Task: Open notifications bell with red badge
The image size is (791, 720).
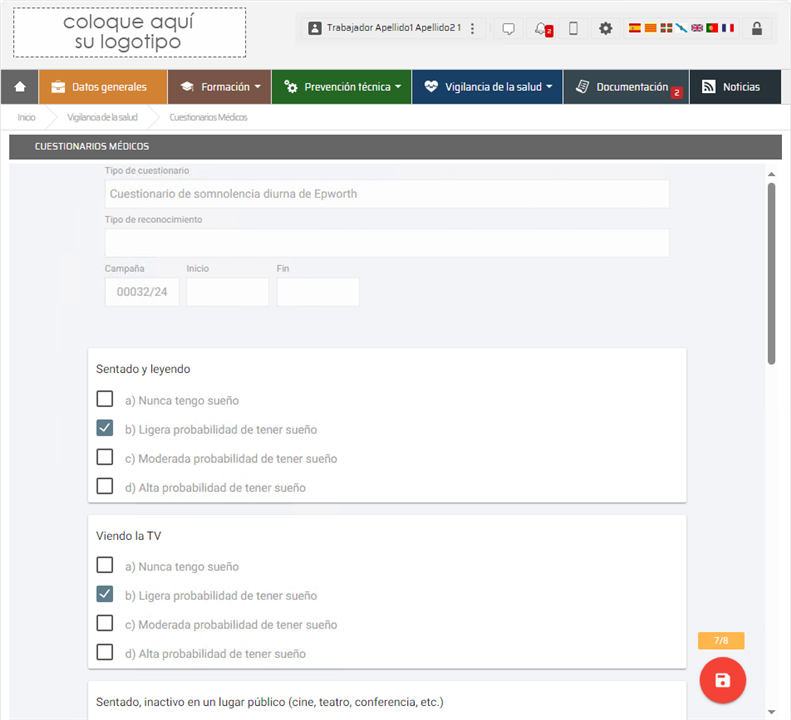Action: pos(541,29)
